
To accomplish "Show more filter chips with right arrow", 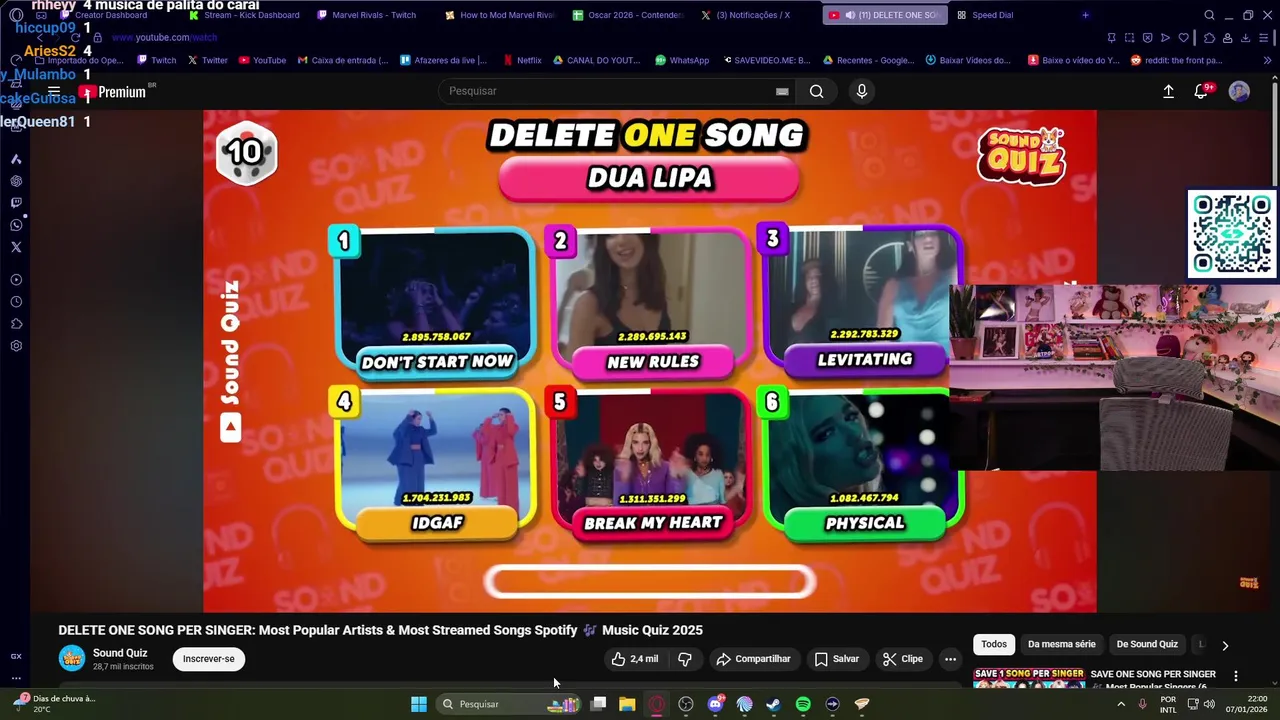I will tap(1225, 645).
